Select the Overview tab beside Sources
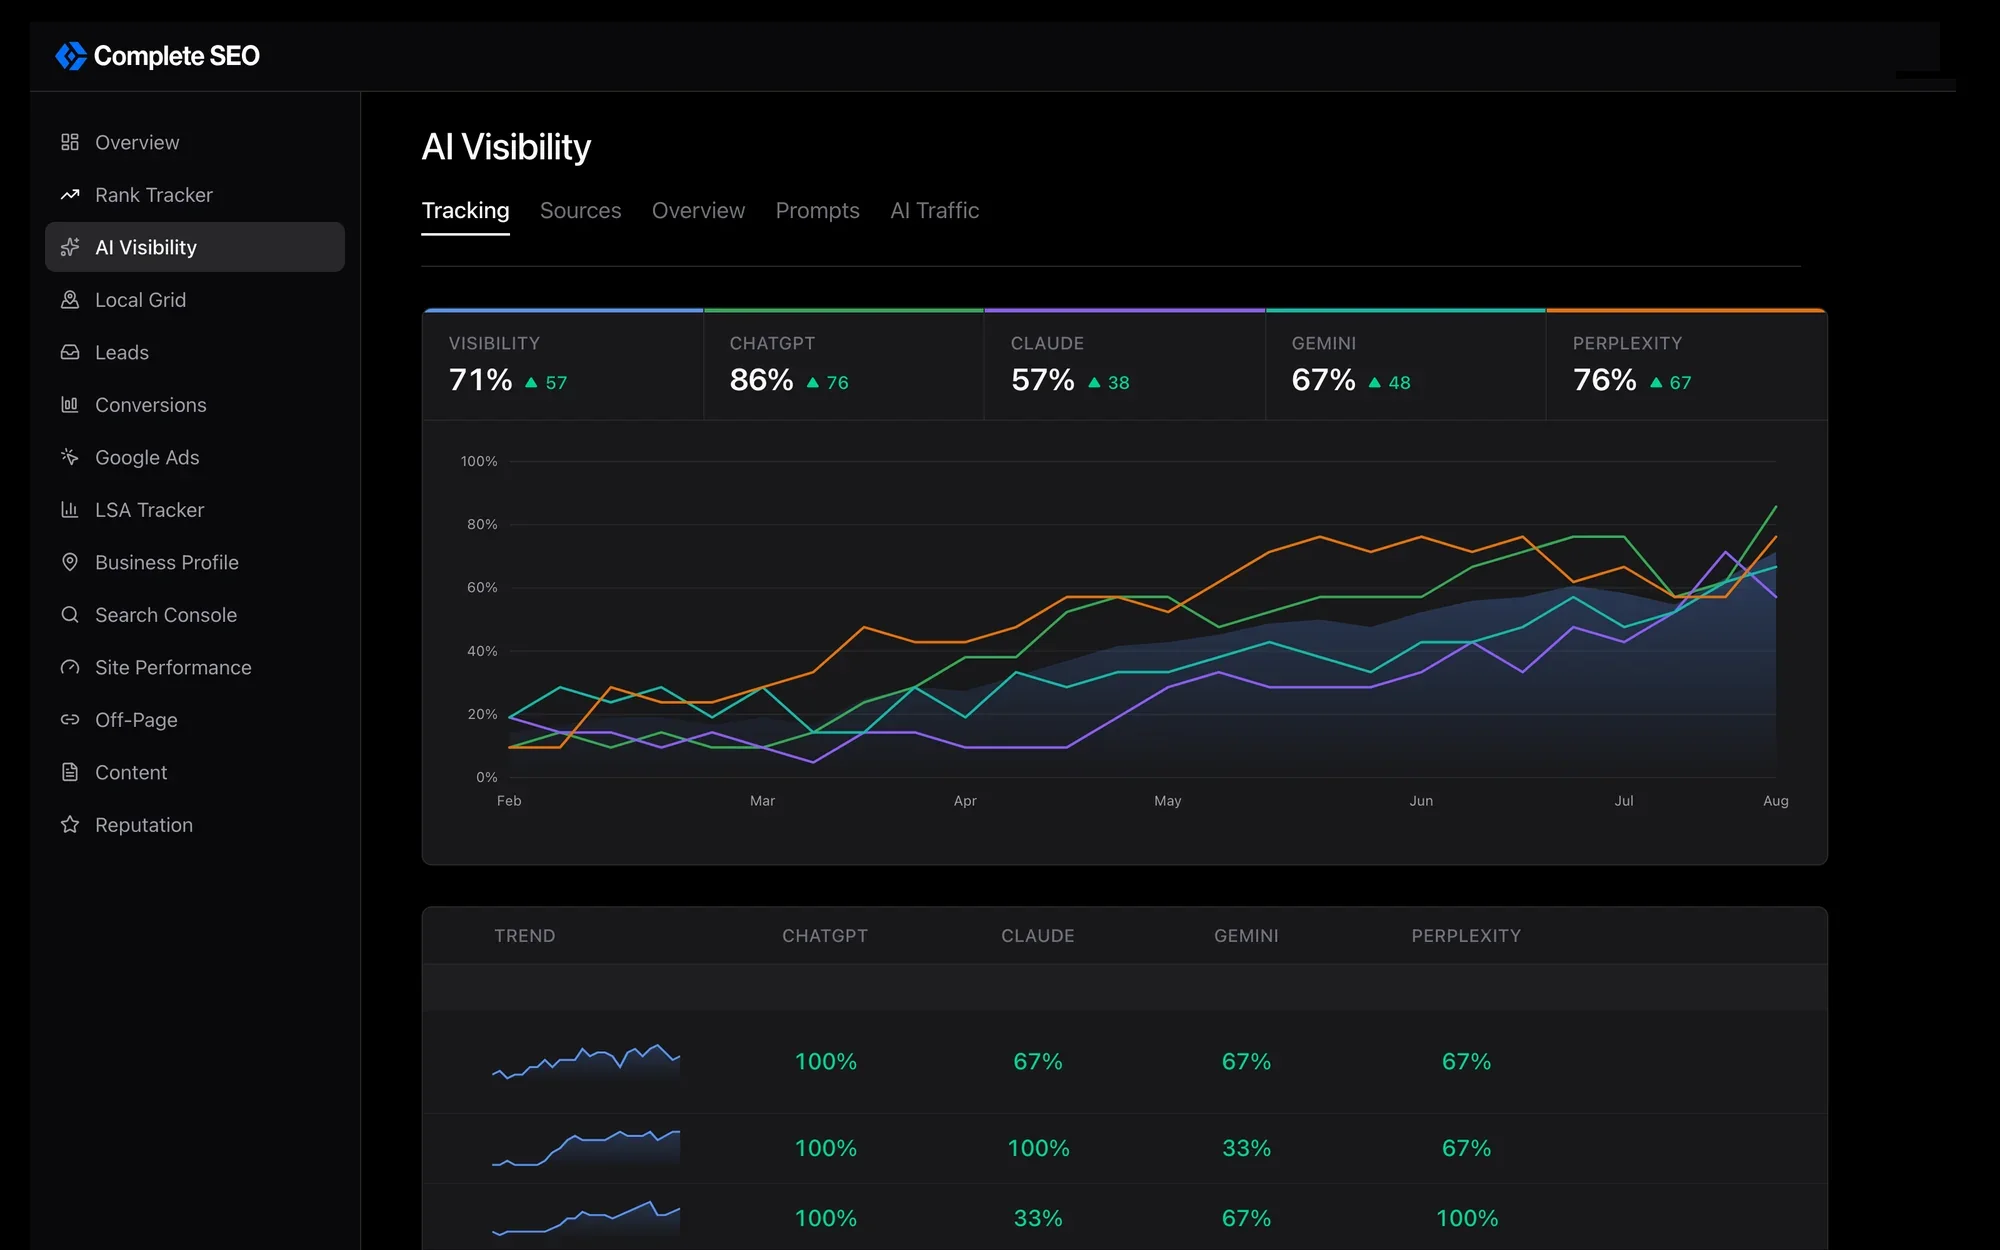The height and width of the screenshot is (1250, 2000). click(698, 211)
